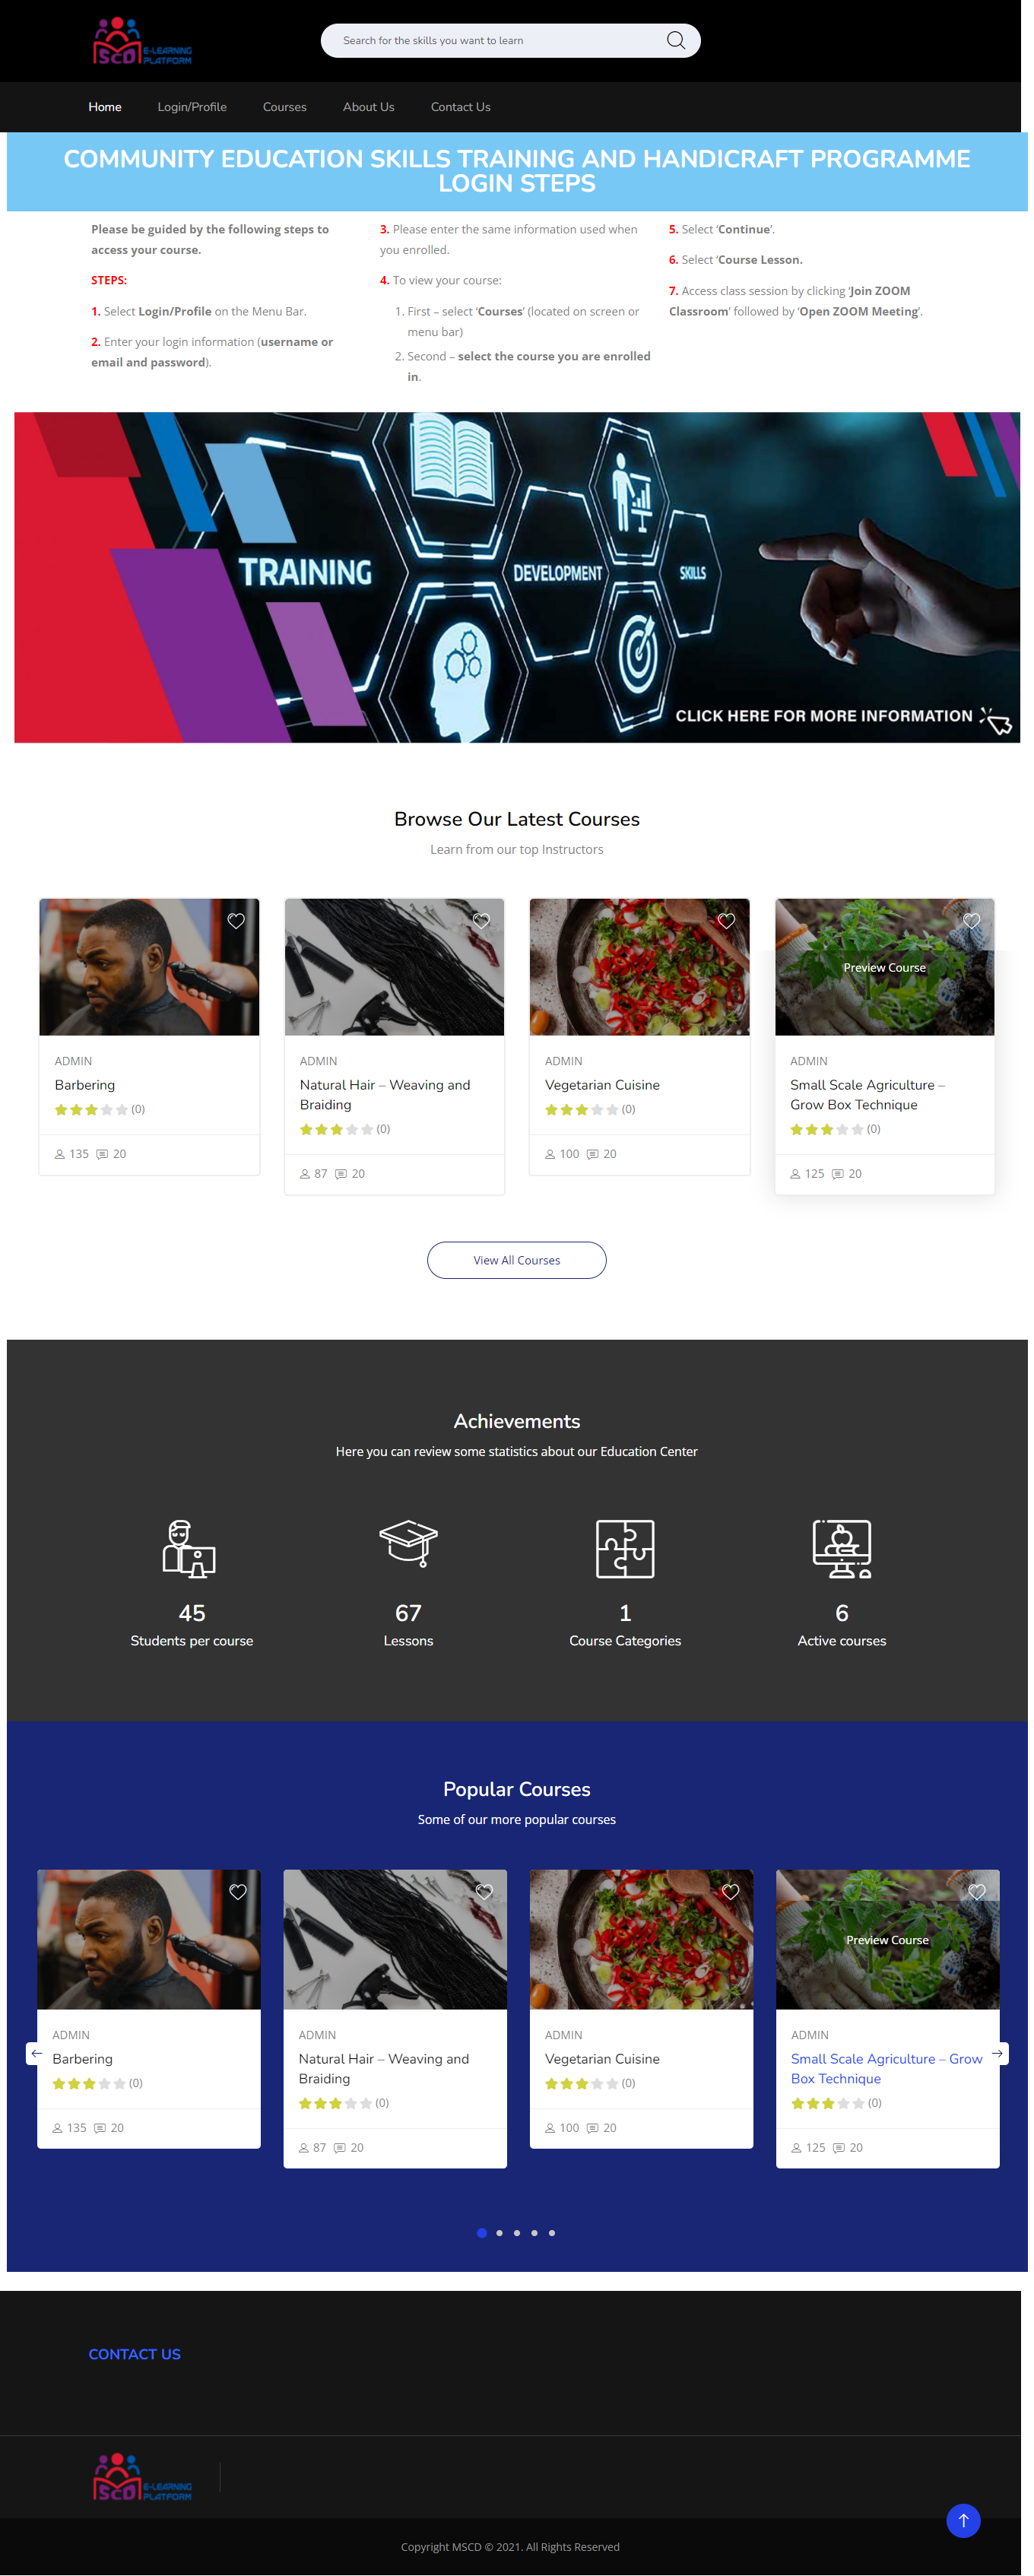
Task: Toggle wishlist heart on Barbering latest course
Action: coord(236,921)
